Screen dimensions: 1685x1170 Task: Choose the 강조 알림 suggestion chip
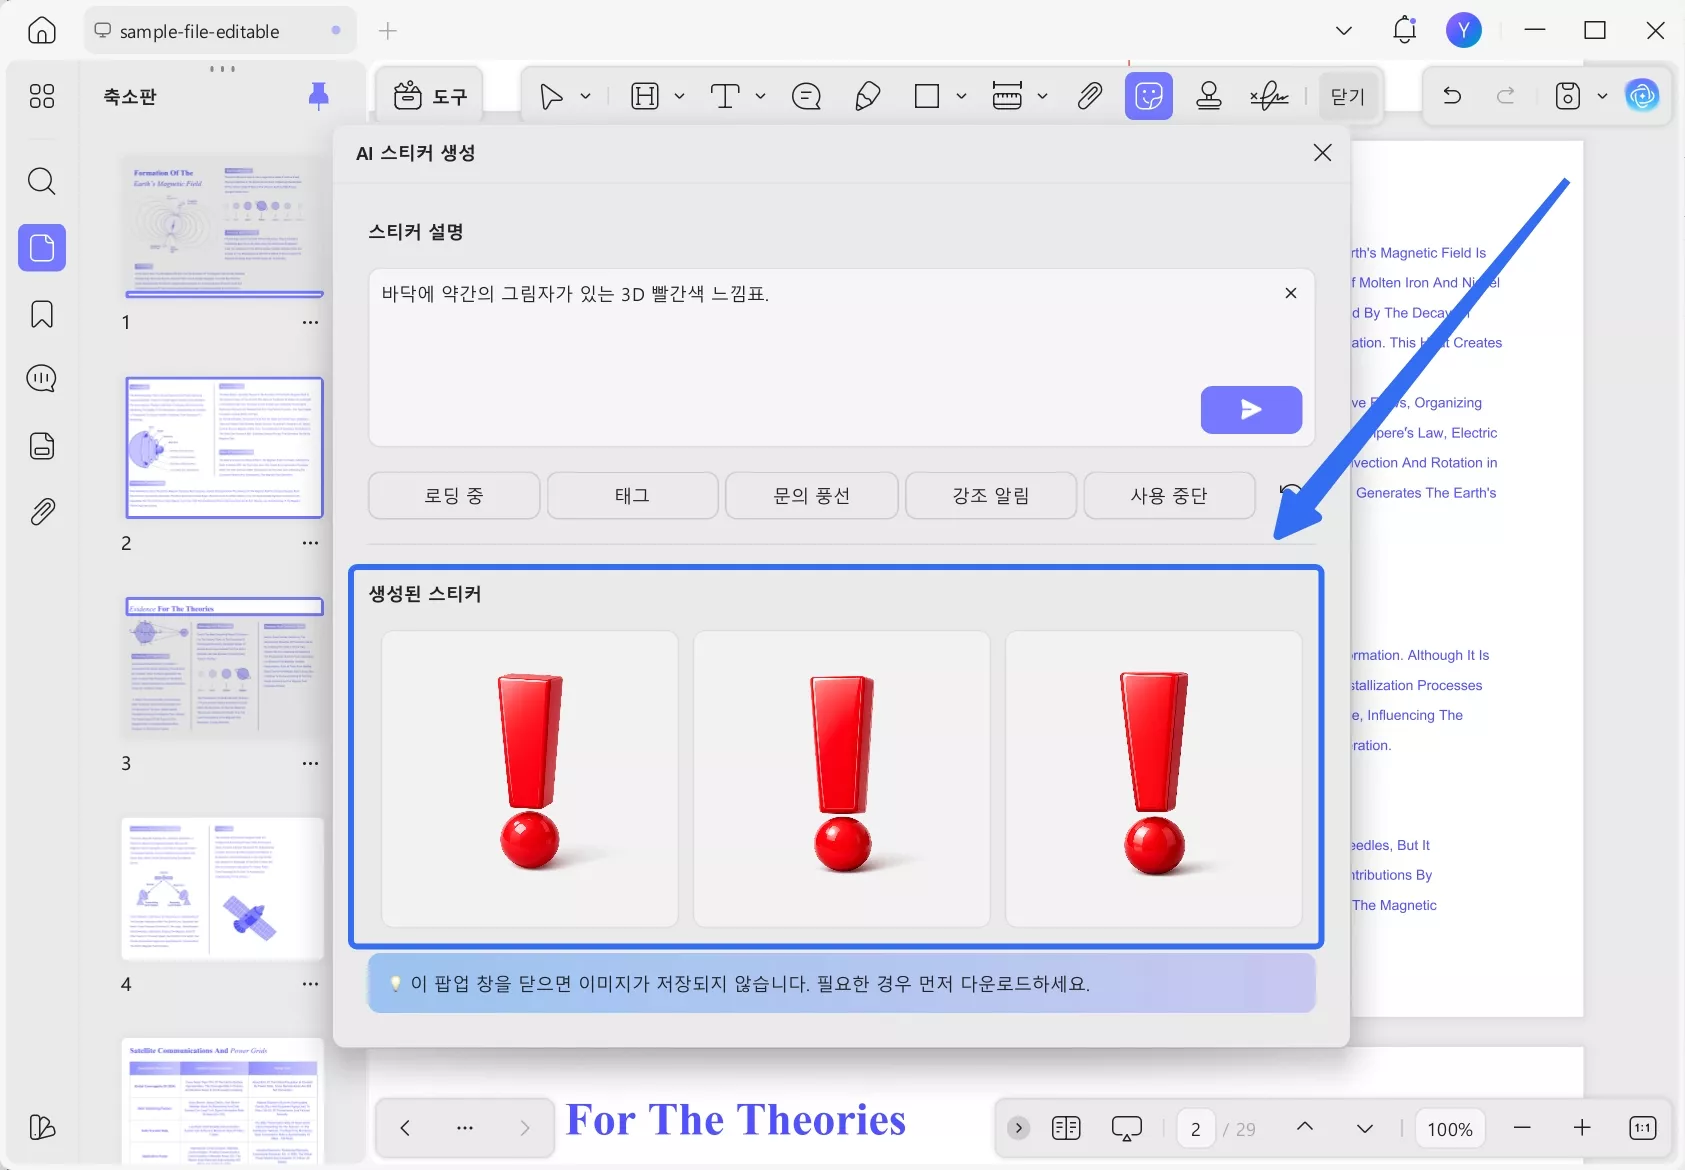point(991,496)
